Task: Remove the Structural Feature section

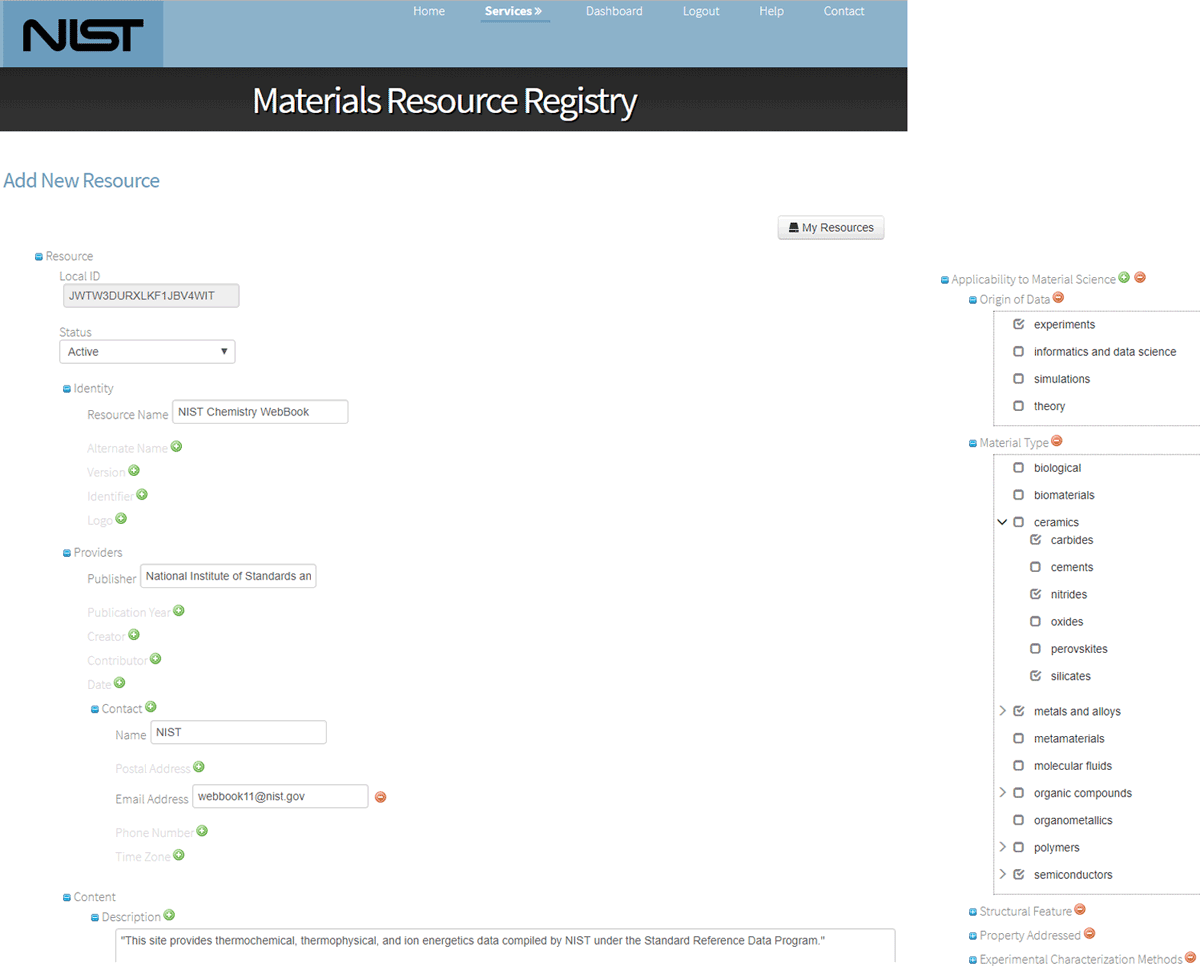Action: click(1080, 910)
